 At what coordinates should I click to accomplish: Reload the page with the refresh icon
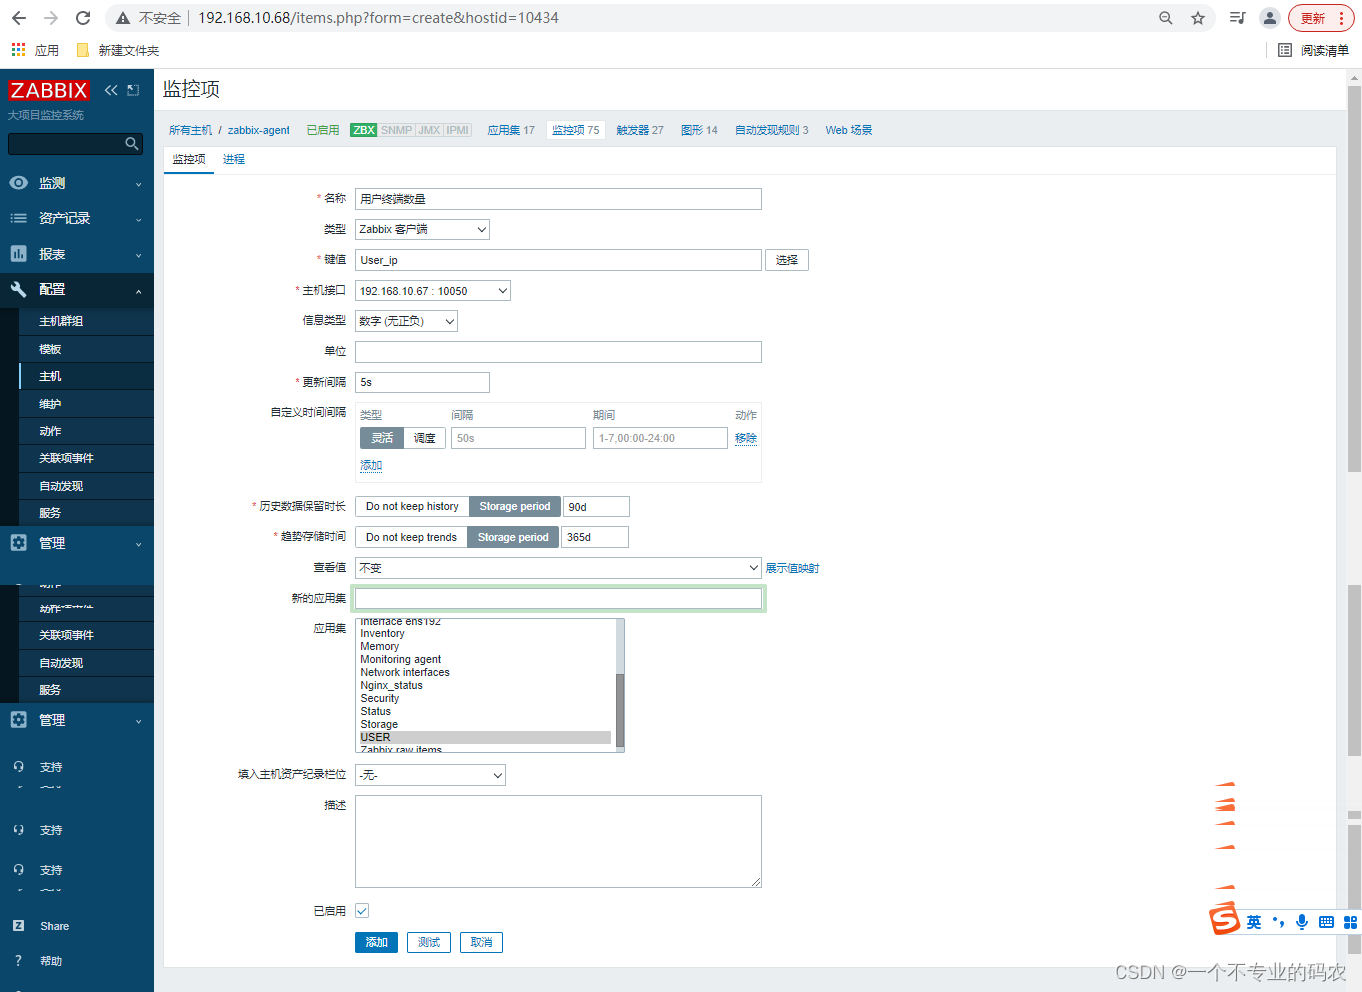coord(83,18)
